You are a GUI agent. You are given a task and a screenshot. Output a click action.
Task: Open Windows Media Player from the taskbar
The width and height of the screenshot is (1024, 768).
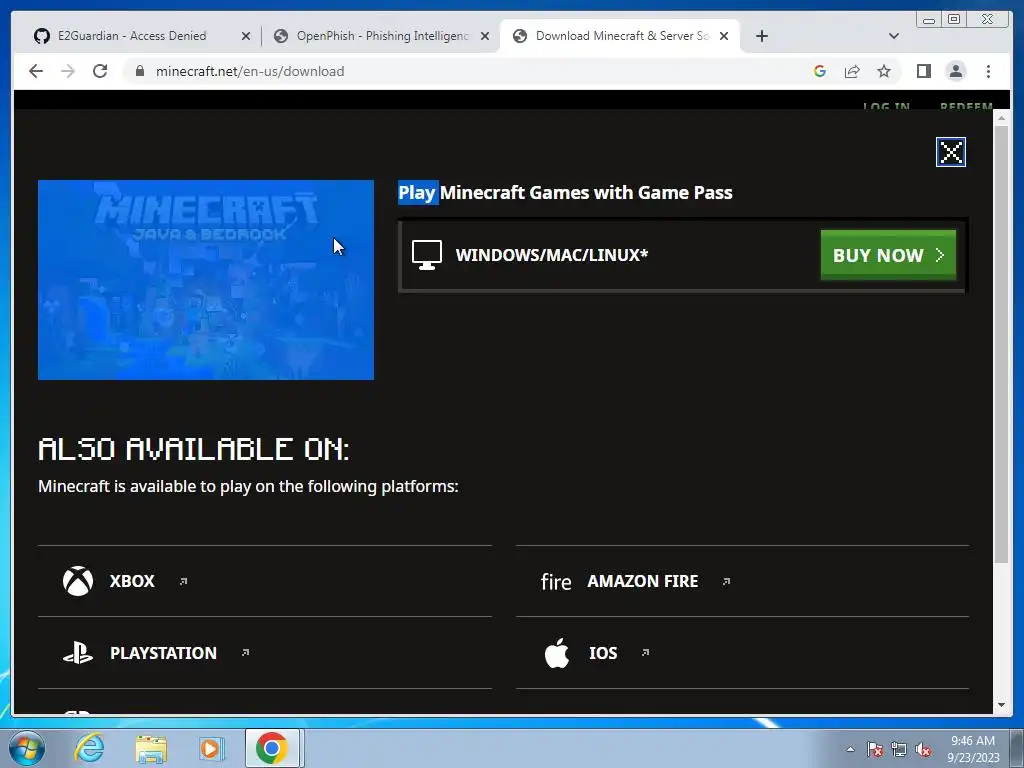coord(212,749)
